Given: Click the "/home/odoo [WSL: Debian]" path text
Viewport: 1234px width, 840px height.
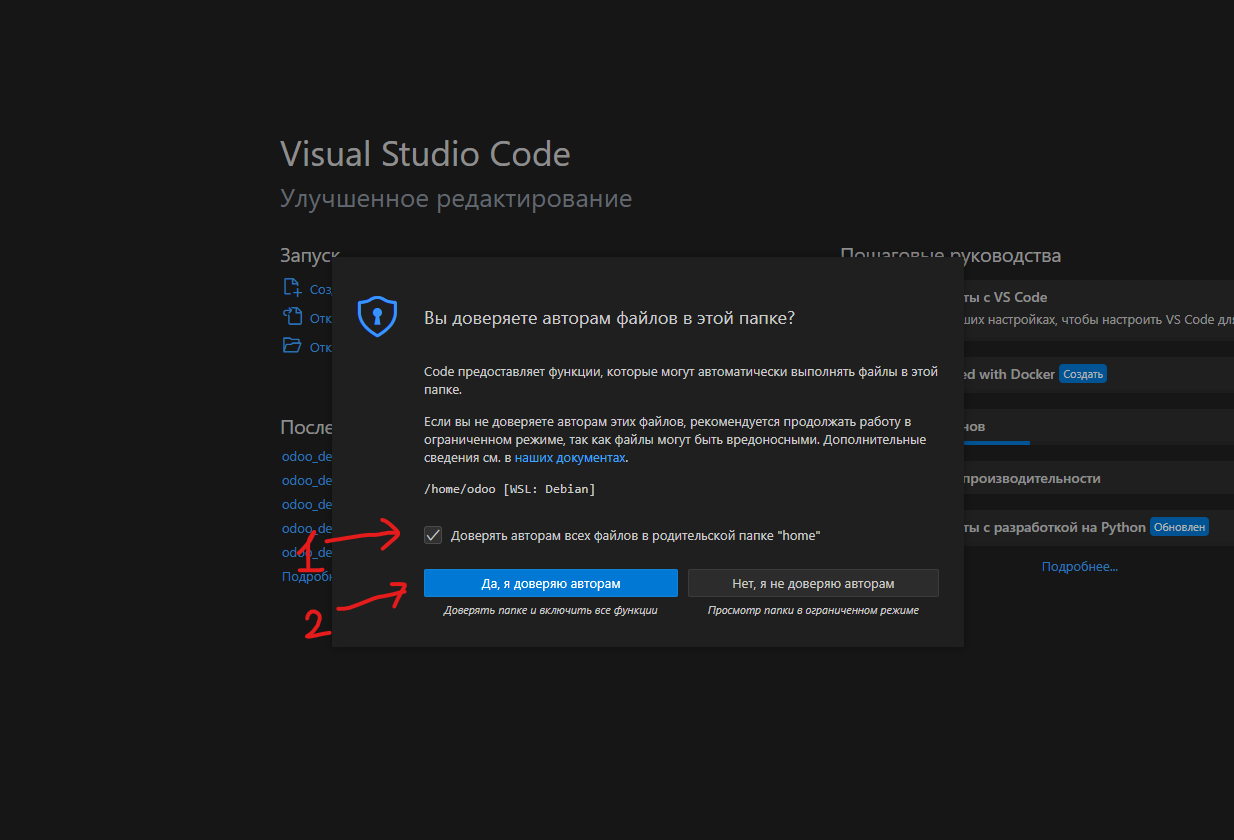Looking at the screenshot, I should [x=510, y=489].
